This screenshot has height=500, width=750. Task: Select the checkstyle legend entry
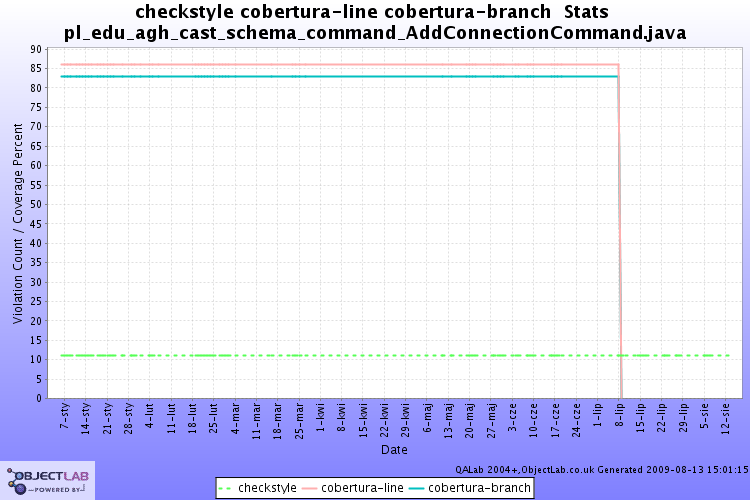257,488
